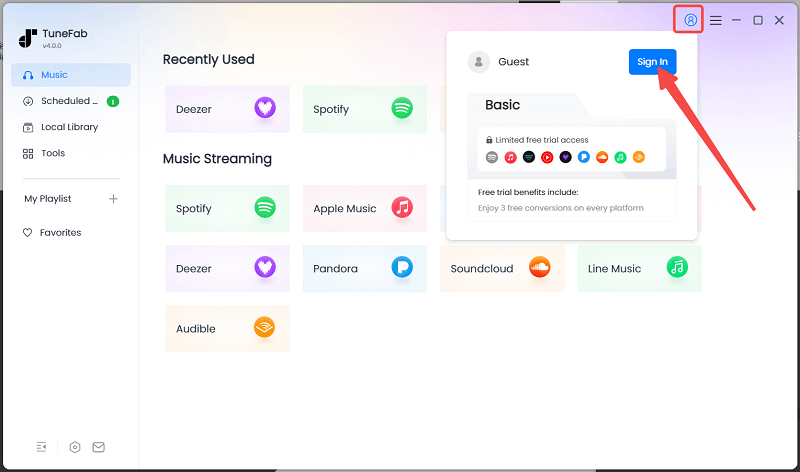Viewport: 800px width, 472px height.
Task: Select the Soundcloud tile
Action: click(x=501, y=268)
